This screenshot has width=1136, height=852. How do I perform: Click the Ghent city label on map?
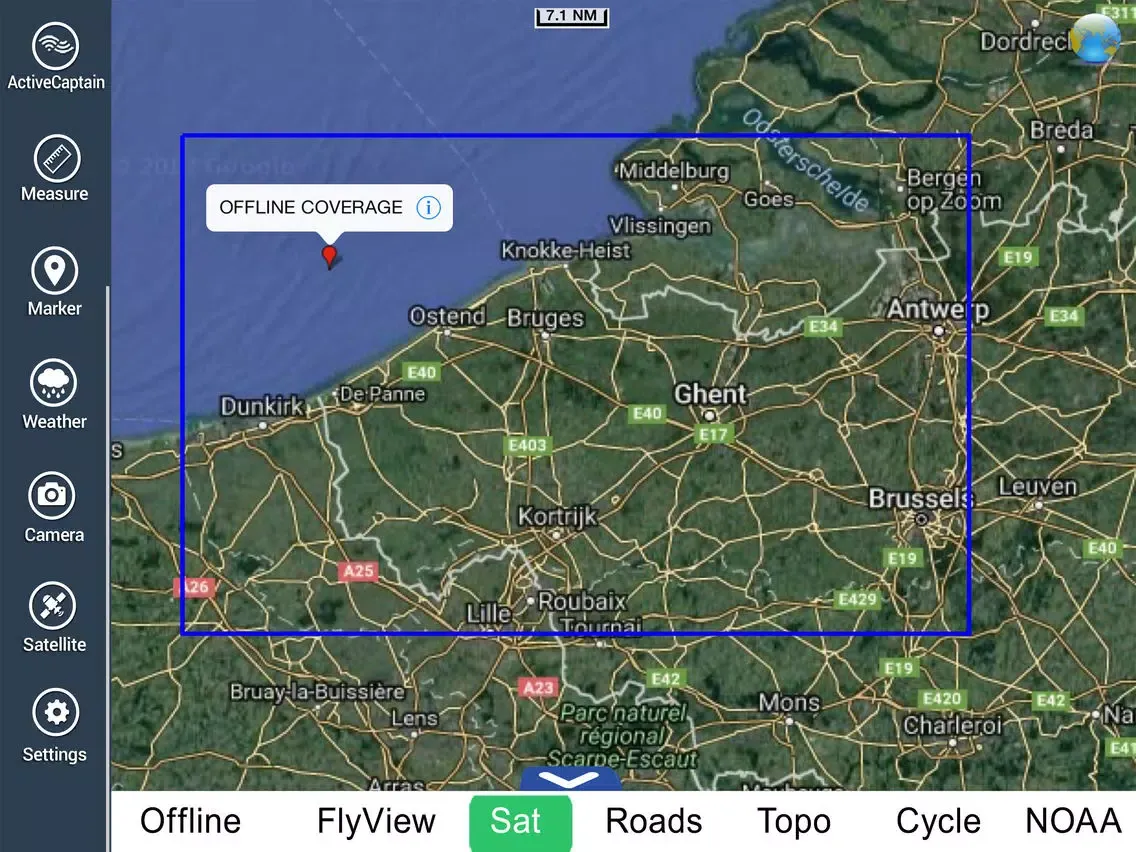[x=709, y=394]
